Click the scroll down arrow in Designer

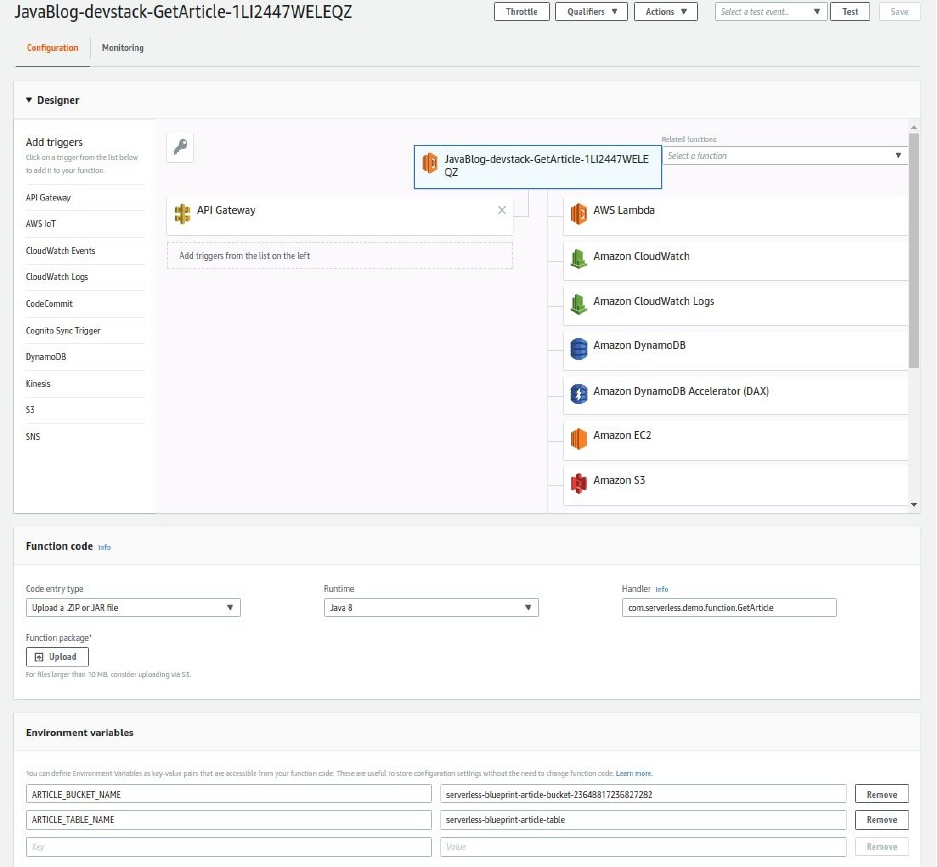click(914, 505)
